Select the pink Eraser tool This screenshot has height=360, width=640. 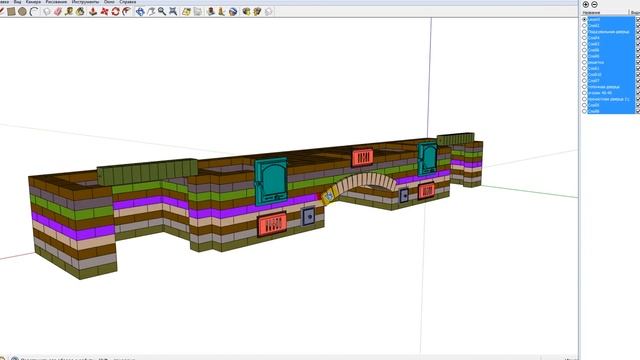click(x=58, y=11)
